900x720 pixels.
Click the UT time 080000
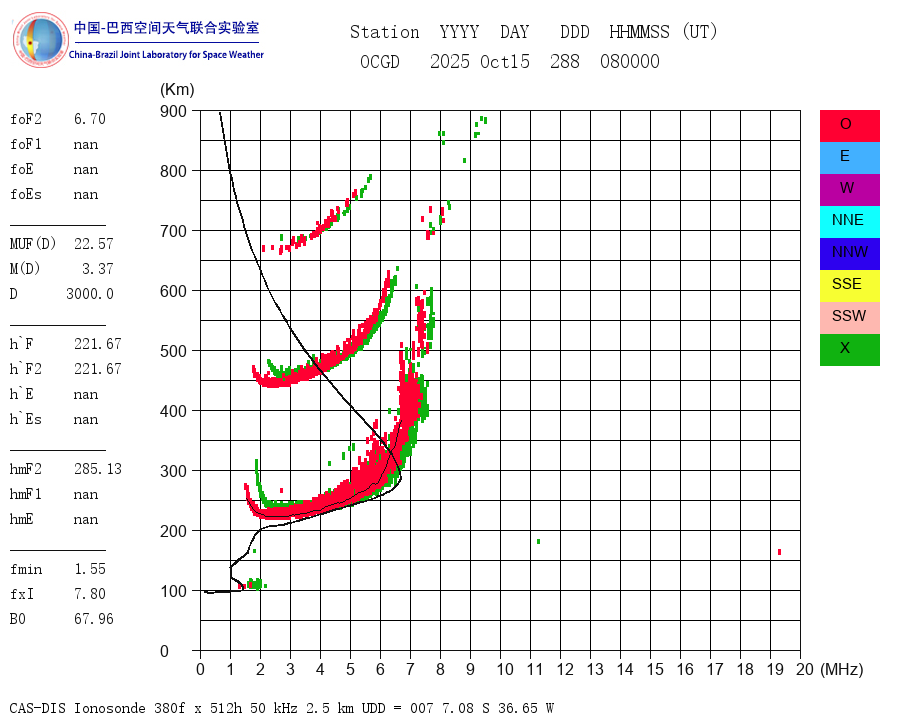(630, 61)
